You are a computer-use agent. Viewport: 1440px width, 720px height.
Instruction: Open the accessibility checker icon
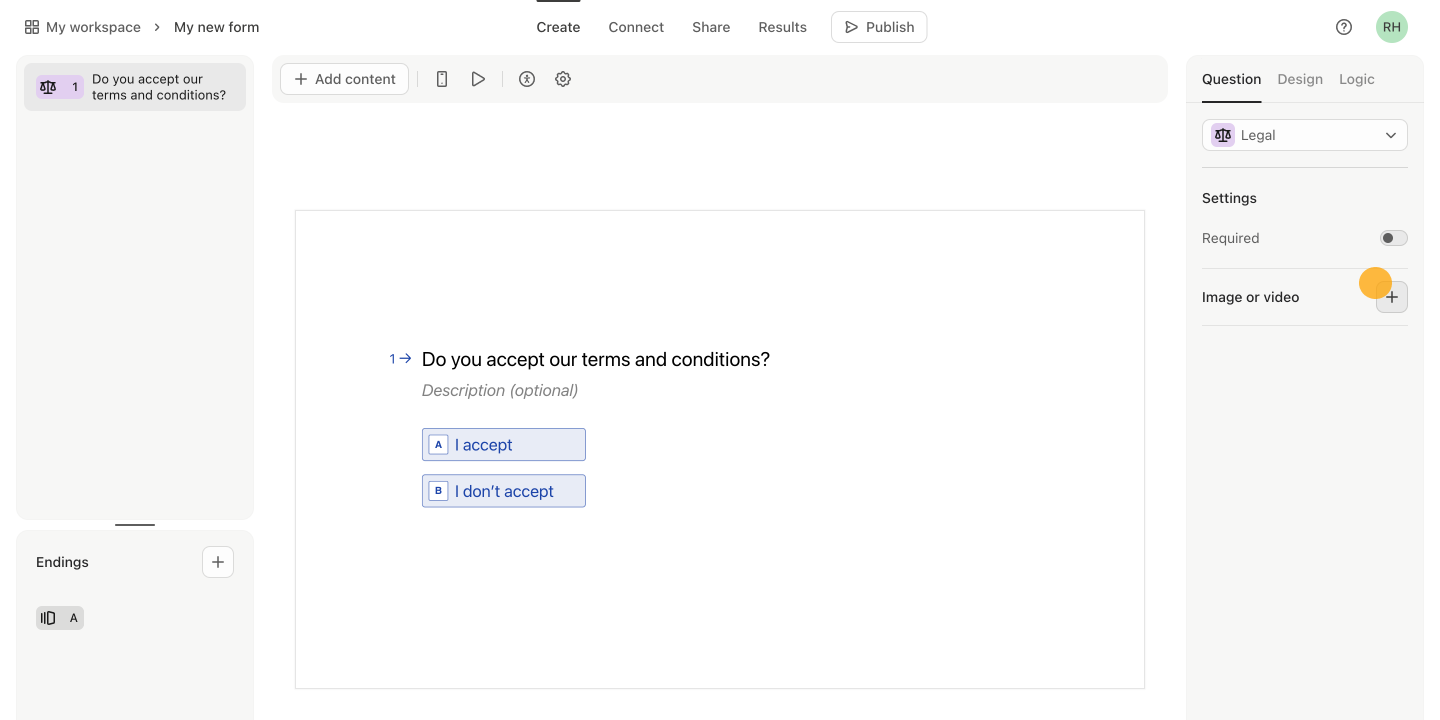pyautogui.click(x=527, y=78)
